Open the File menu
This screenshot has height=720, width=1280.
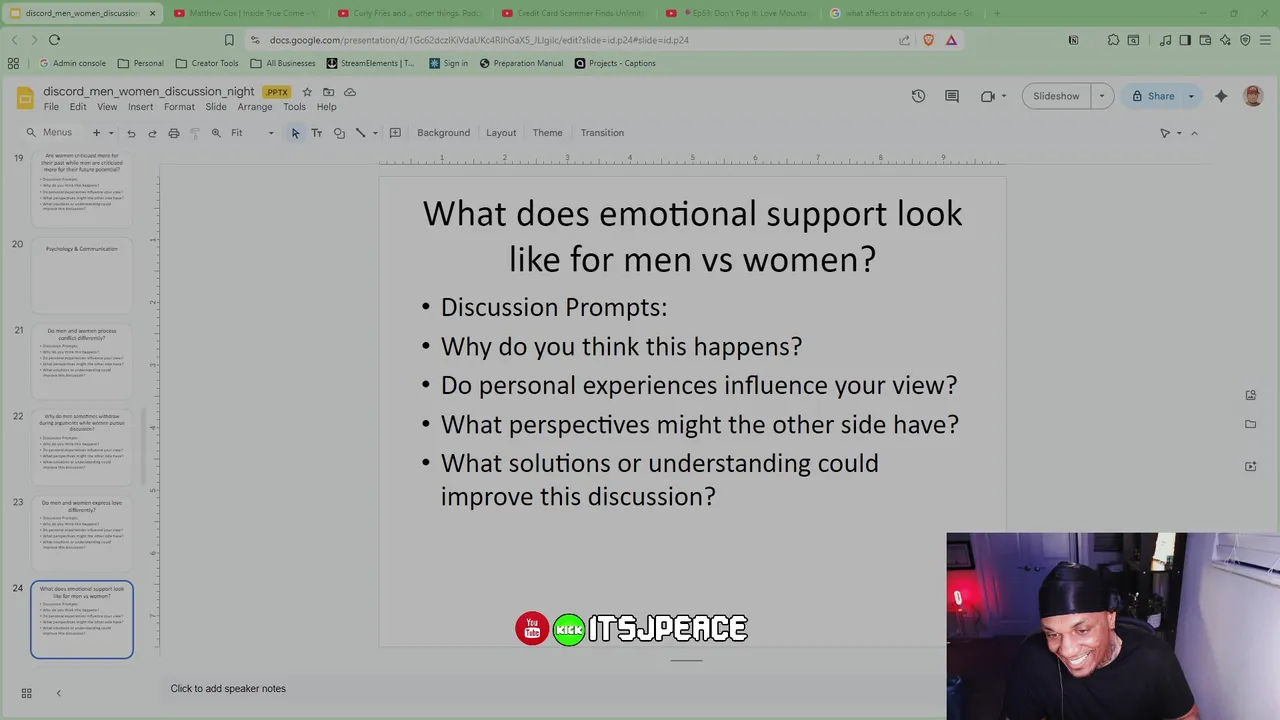(51, 107)
